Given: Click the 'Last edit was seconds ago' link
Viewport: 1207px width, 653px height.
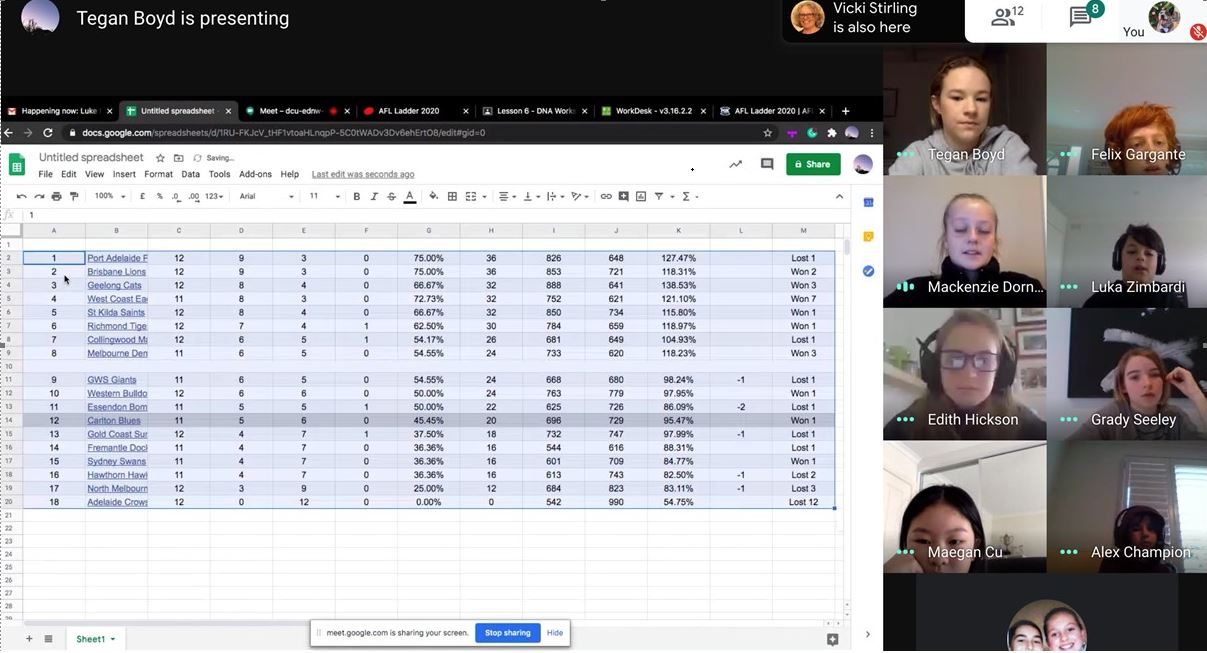Looking at the screenshot, I should coord(363,174).
